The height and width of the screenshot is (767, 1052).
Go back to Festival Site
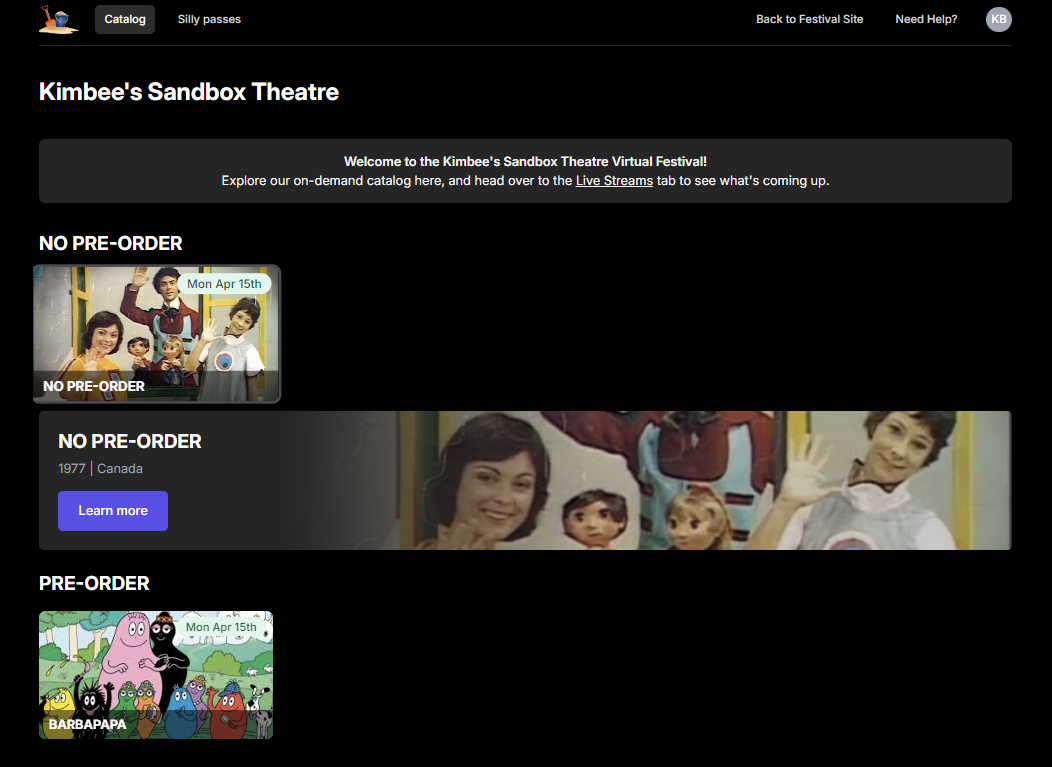pyautogui.click(x=809, y=19)
